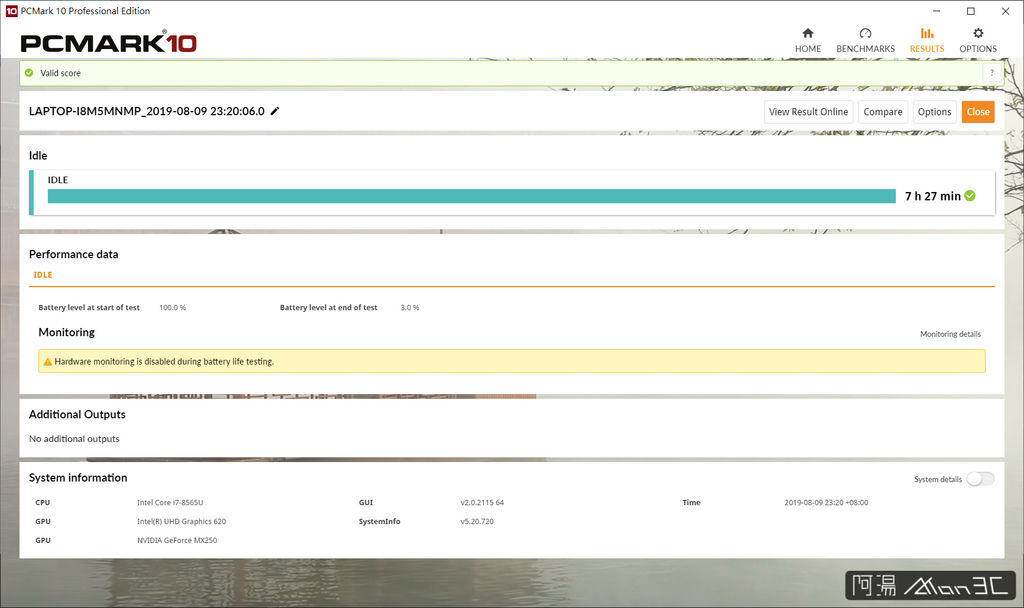Click the 3.0 % battery end value
1024x608 pixels.
409,308
